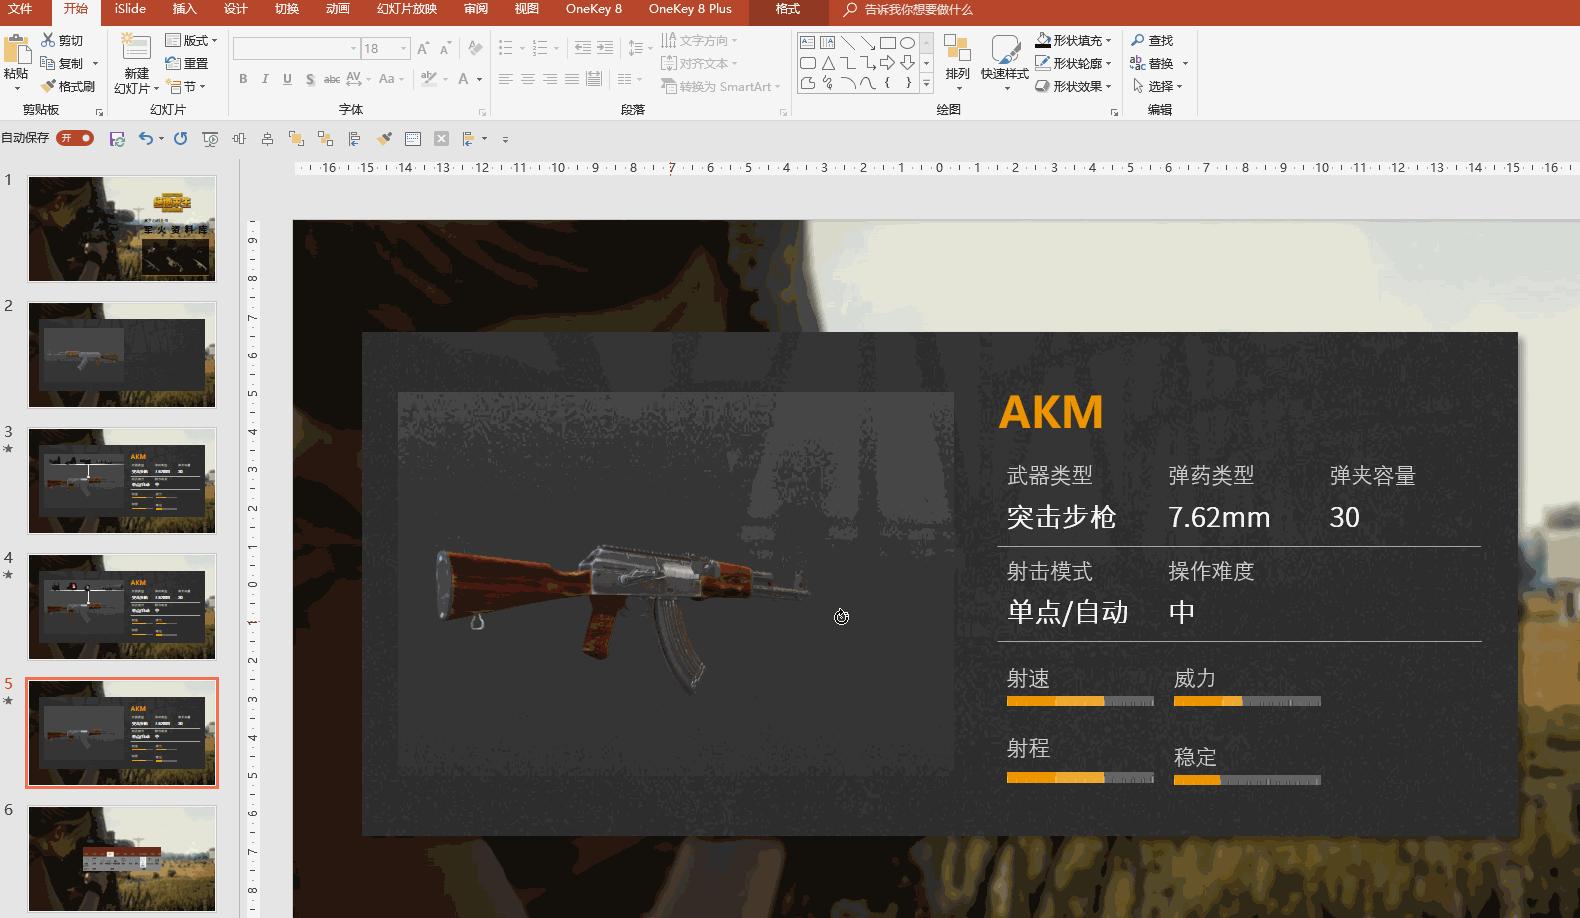The width and height of the screenshot is (1580, 918).
Task: Decrease the list indent level
Action: [582, 48]
